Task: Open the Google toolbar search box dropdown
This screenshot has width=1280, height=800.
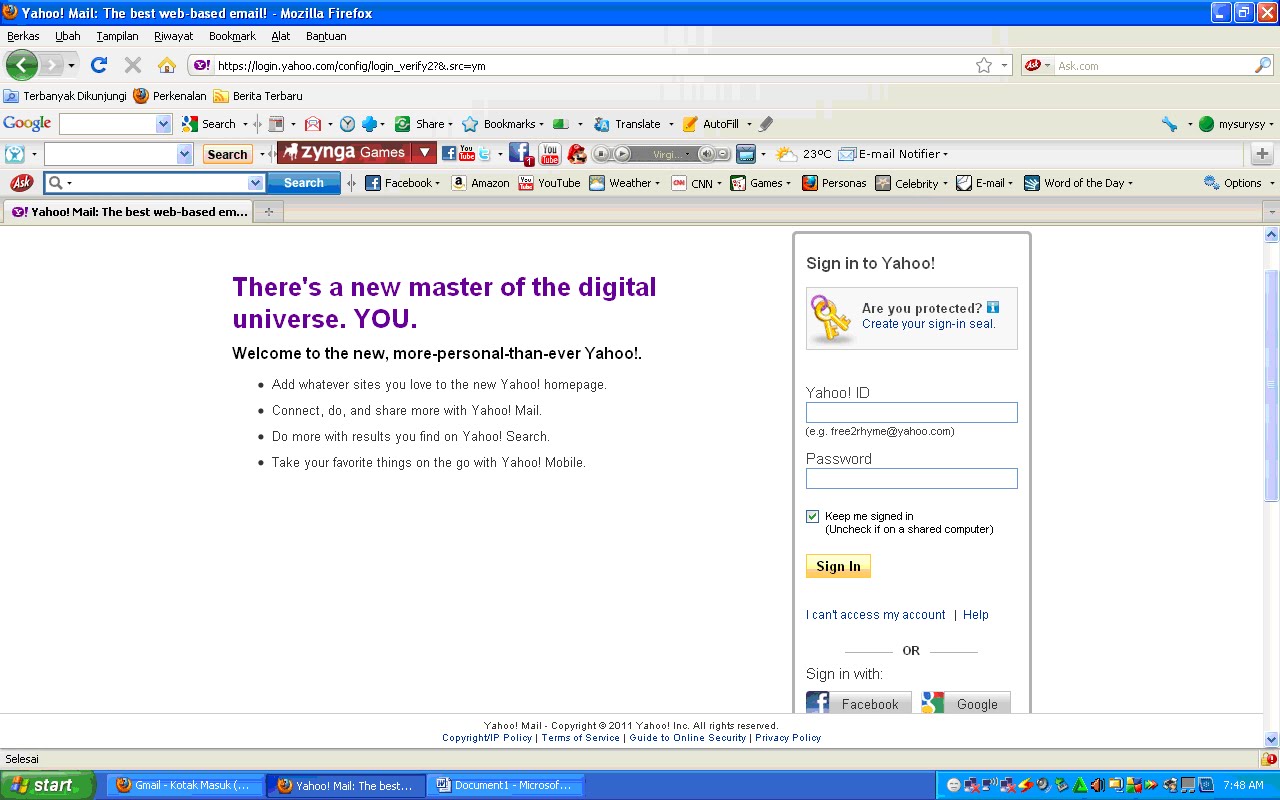Action: (x=164, y=124)
